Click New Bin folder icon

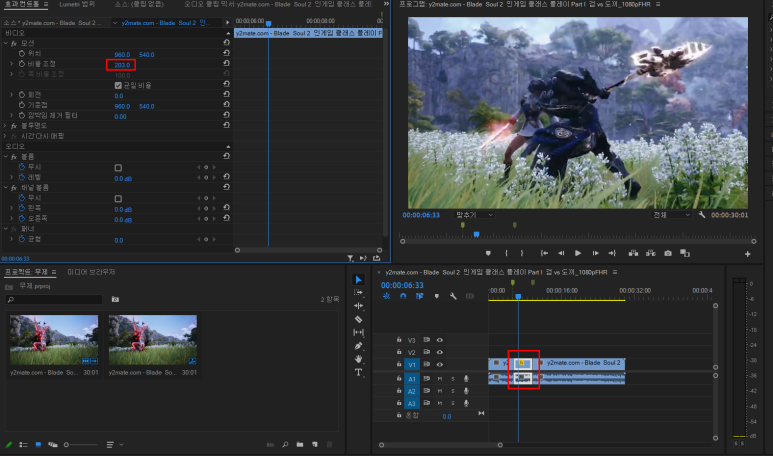[x=300, y=445]
